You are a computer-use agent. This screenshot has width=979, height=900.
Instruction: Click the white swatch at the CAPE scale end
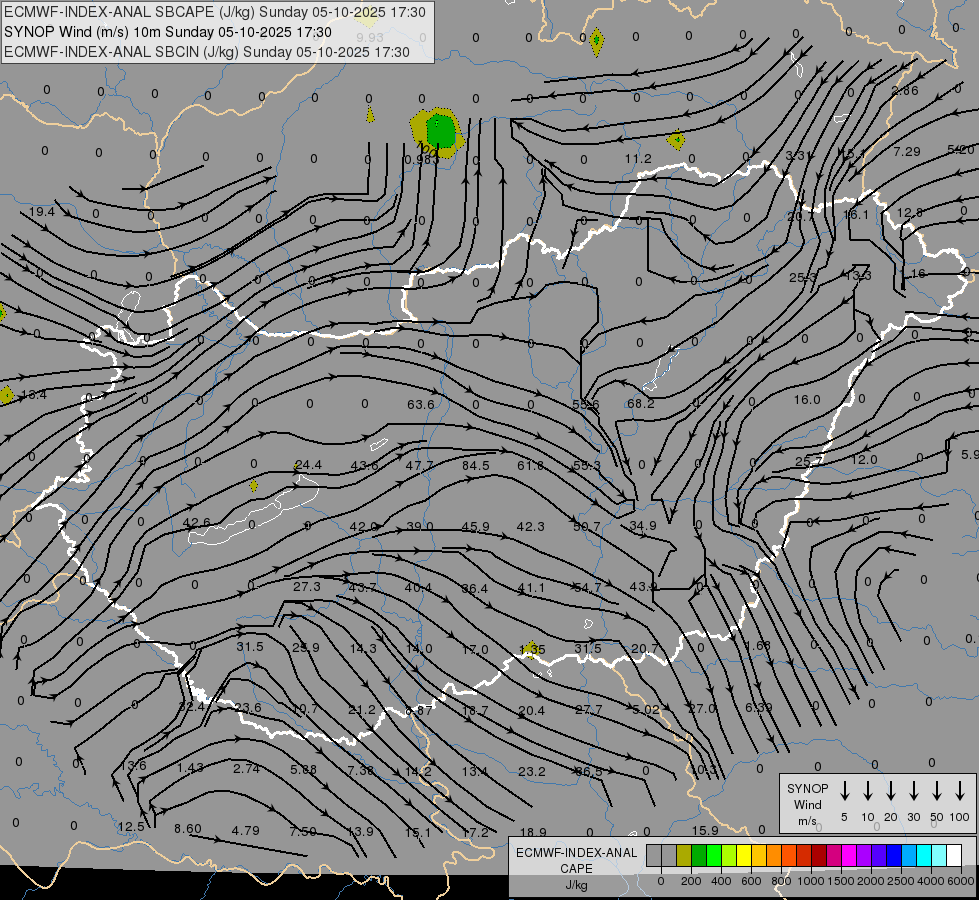click(954, 855)
